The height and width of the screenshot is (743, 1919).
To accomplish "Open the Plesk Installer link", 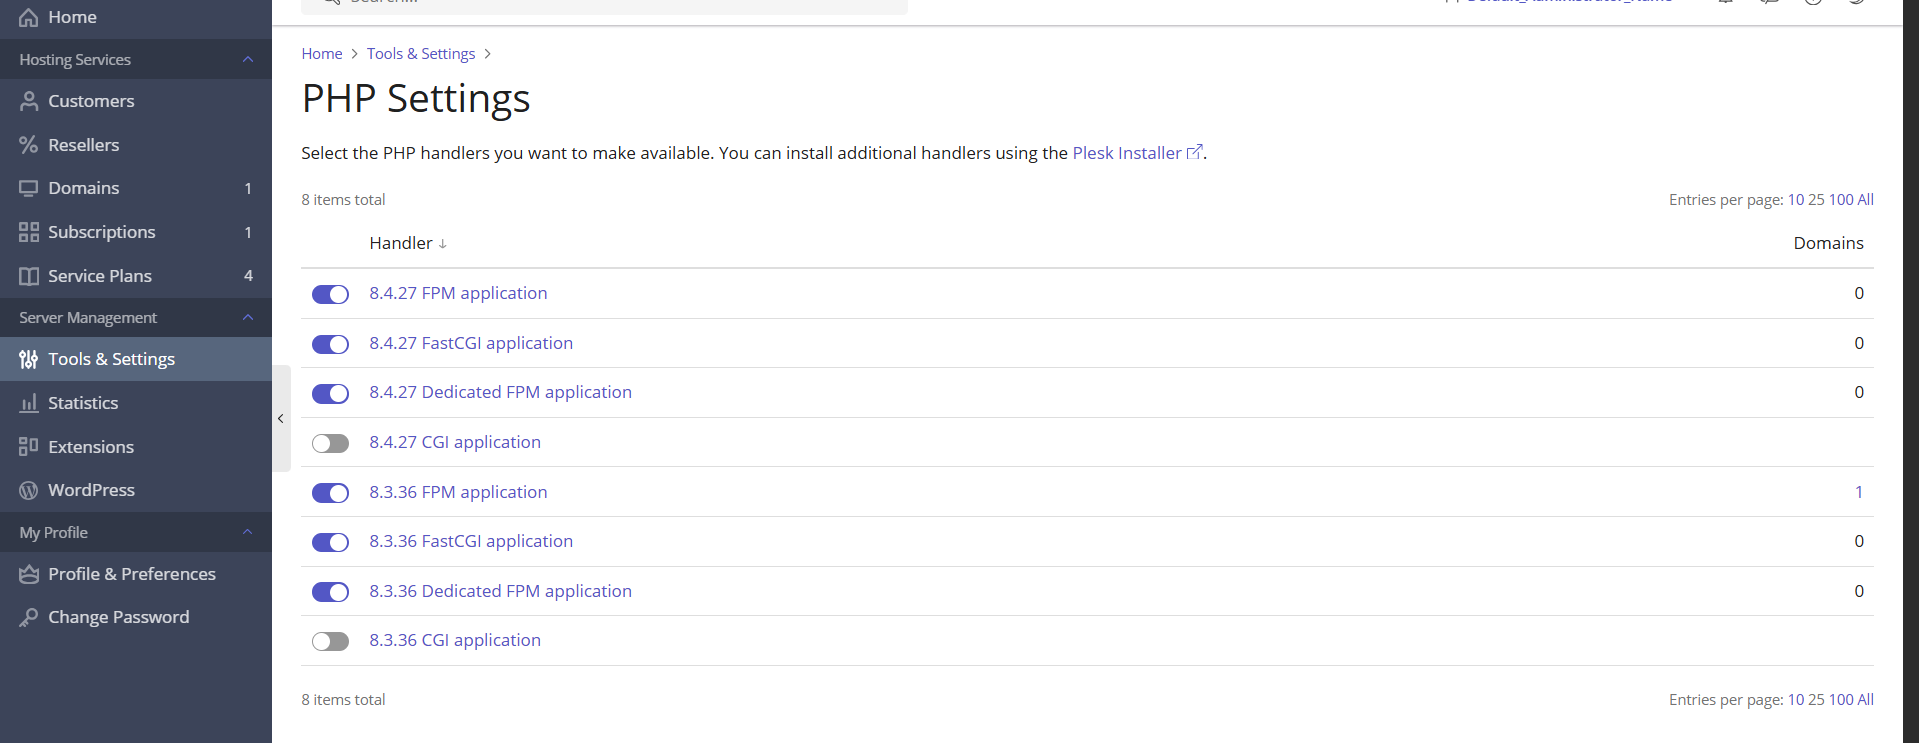I will [1127, 153].
